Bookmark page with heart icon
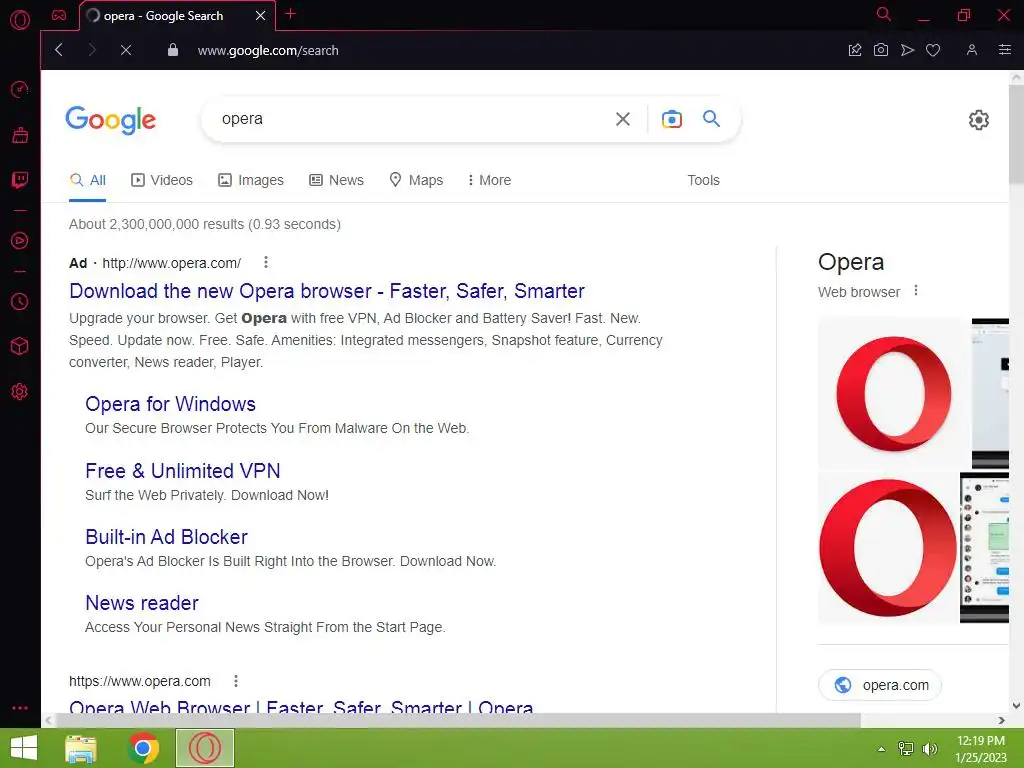Viewport: 1024px width, 768px height. 933,50
